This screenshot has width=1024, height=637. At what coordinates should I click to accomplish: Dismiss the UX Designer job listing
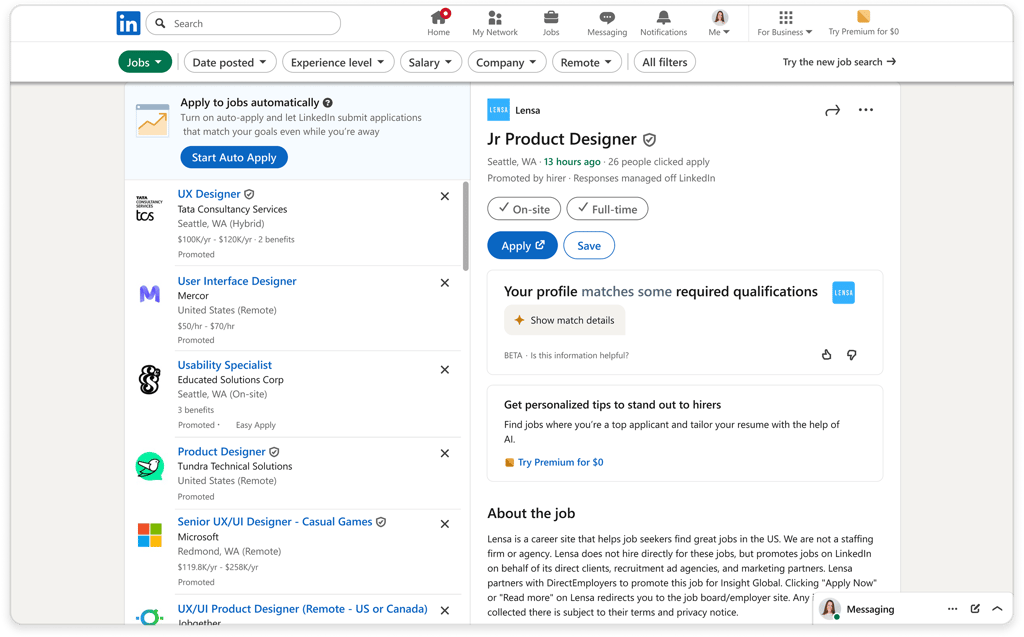click(x=445, y=196)
